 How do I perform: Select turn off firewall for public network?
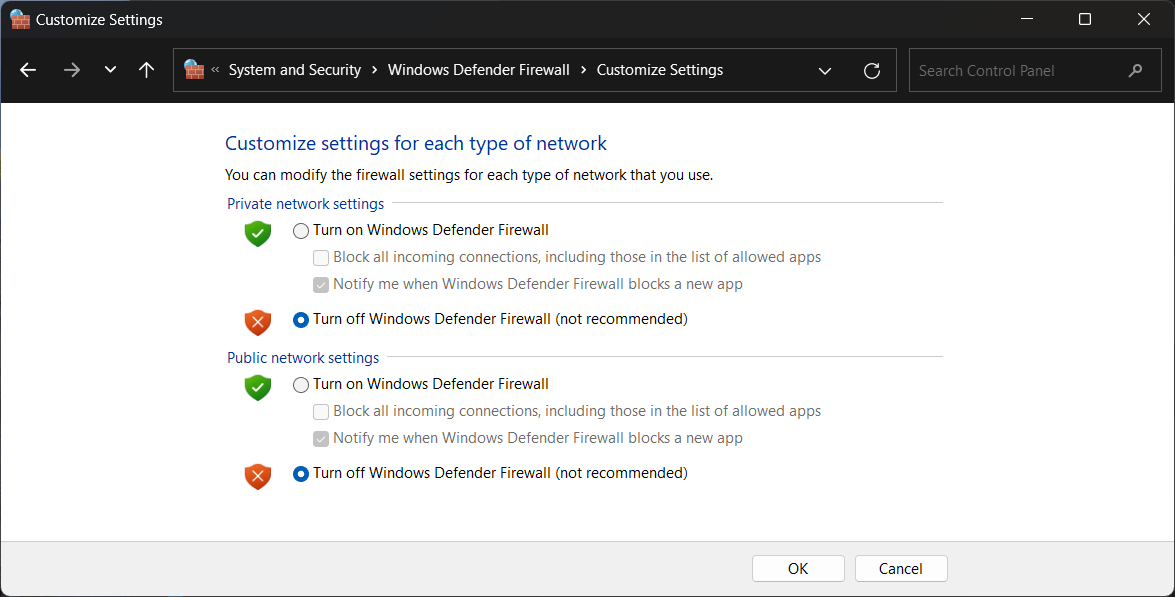(x=300, y=474)
